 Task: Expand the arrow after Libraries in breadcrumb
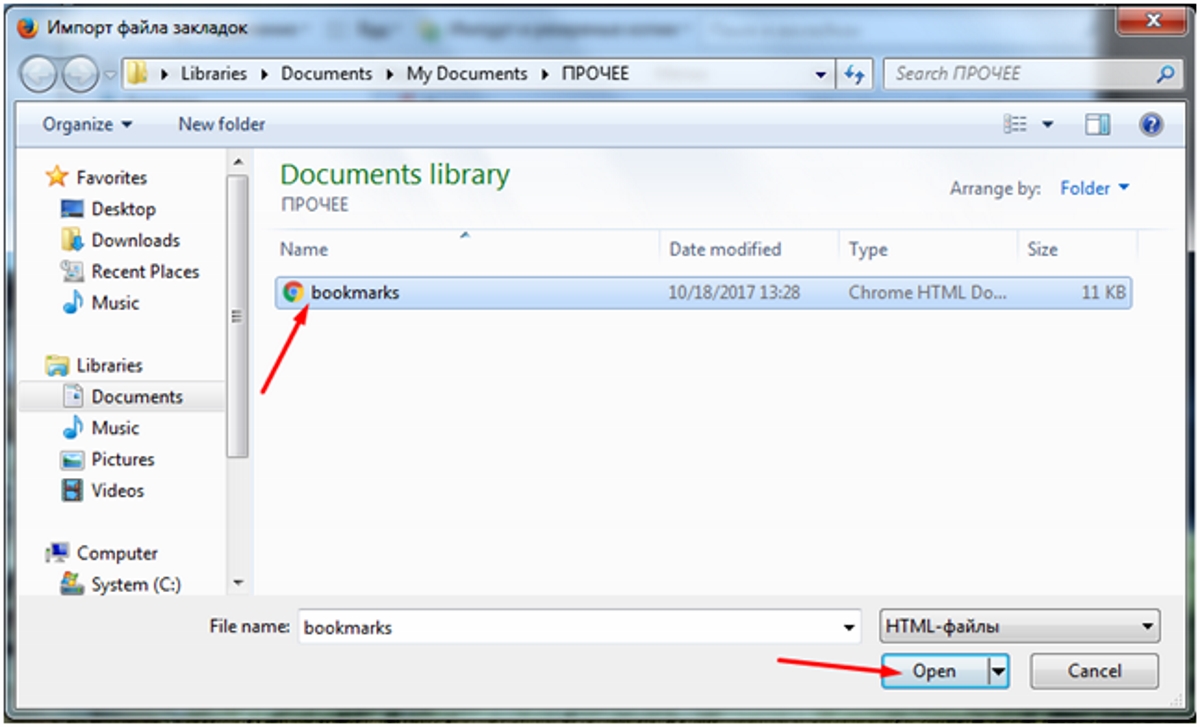(x=266, y=74)
